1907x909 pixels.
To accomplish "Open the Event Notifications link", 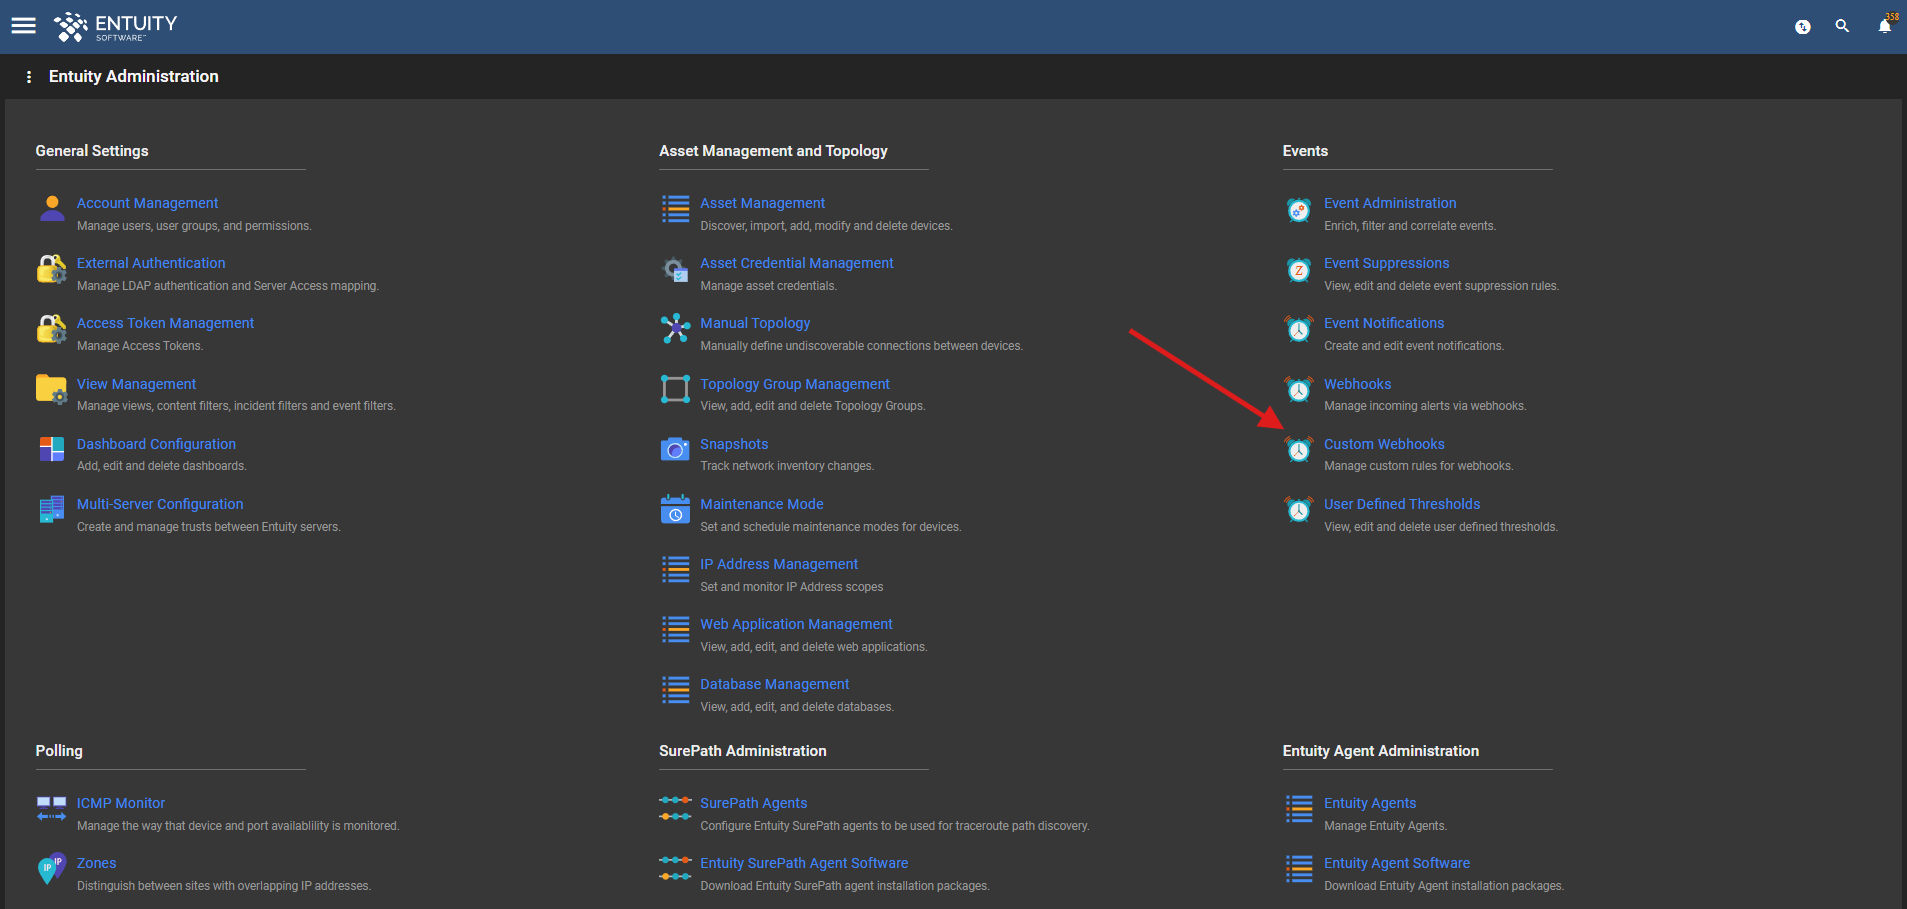I will click(1384, 323).
